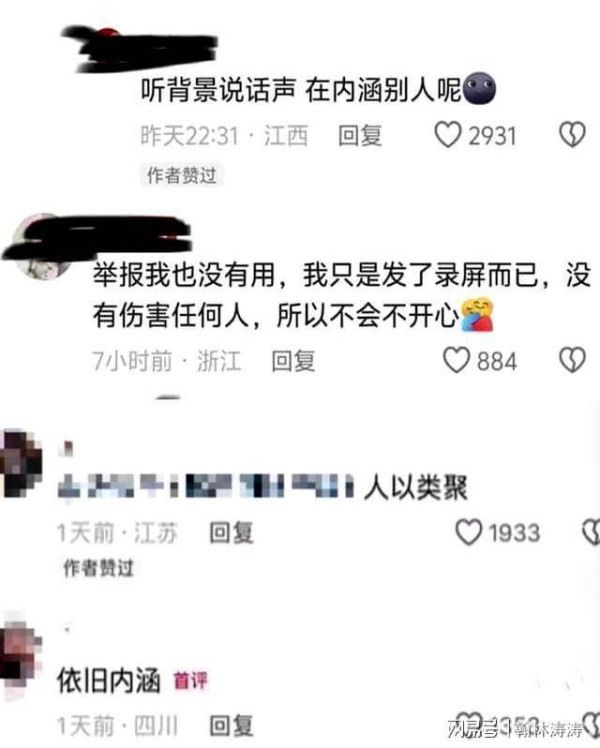The width and height of the screenshot is (600, 748).
Task: Reply to the Jiangsu 人以类聚 comment
Action: (231, 532)
